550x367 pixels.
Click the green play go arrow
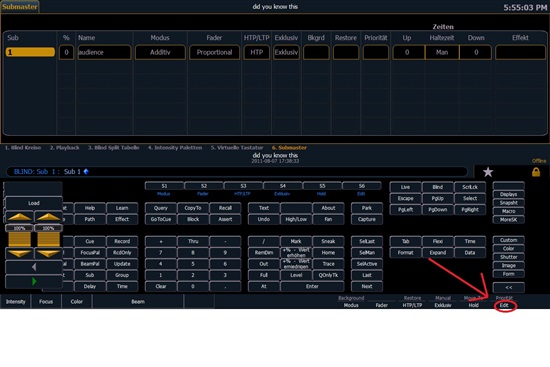(34, 281)
